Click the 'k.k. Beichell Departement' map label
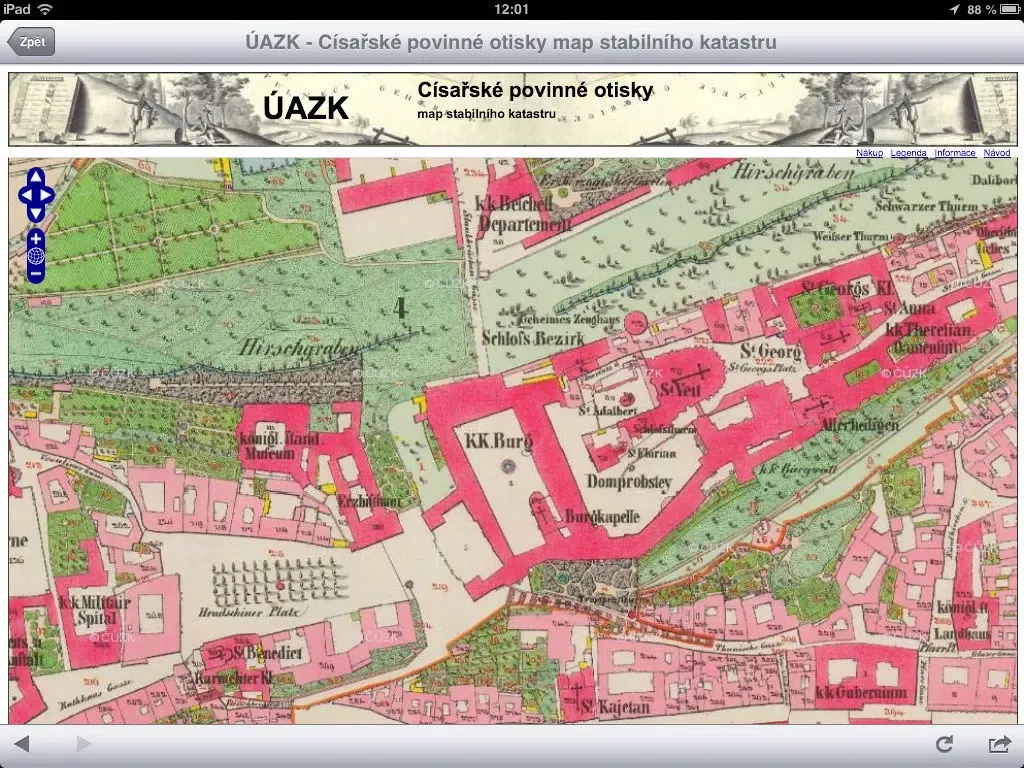 point(523,214)
